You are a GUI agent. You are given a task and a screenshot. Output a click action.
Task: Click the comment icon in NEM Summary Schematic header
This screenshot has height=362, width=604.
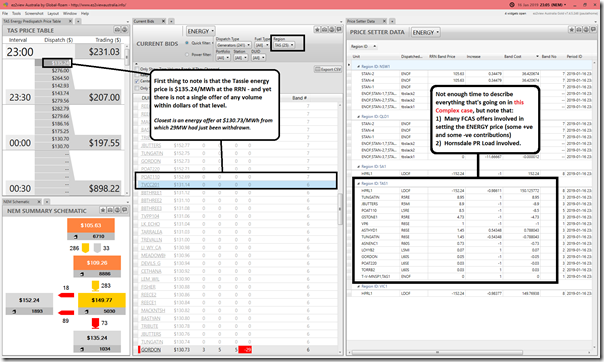click(124, 210)
